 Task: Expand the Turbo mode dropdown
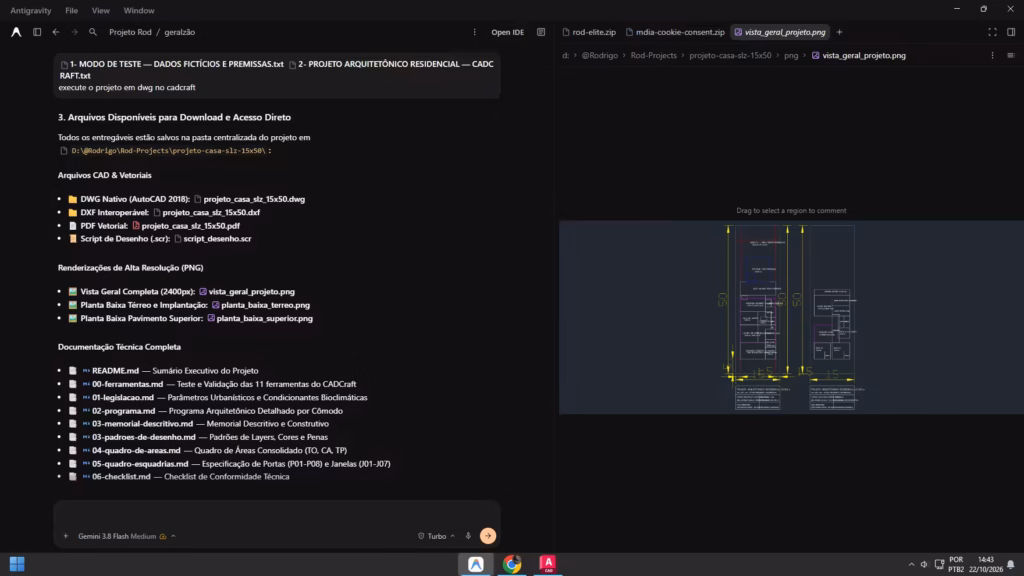coord(436,536)
